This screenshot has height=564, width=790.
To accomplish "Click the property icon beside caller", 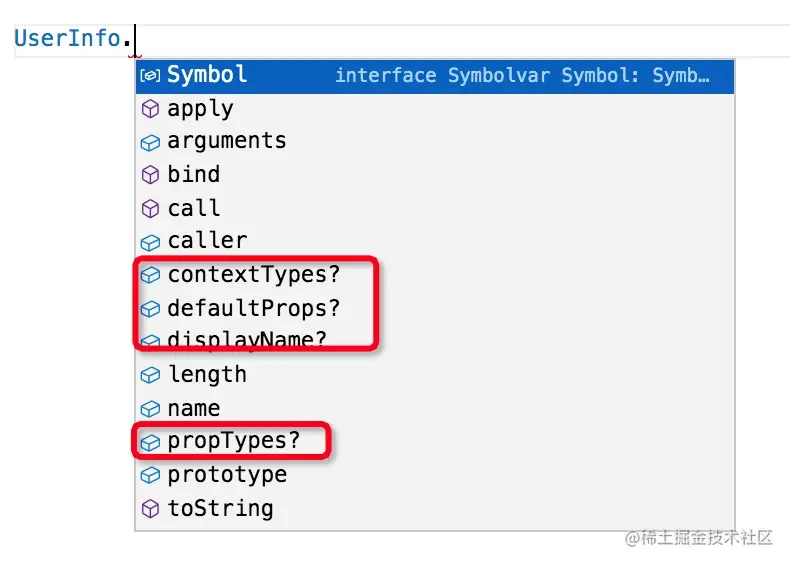I will pos(150,242).
